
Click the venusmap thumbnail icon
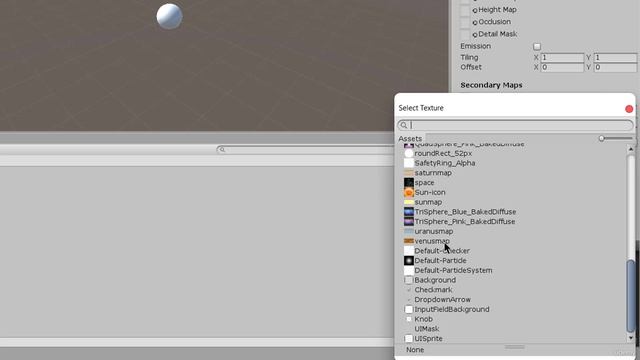409,242
